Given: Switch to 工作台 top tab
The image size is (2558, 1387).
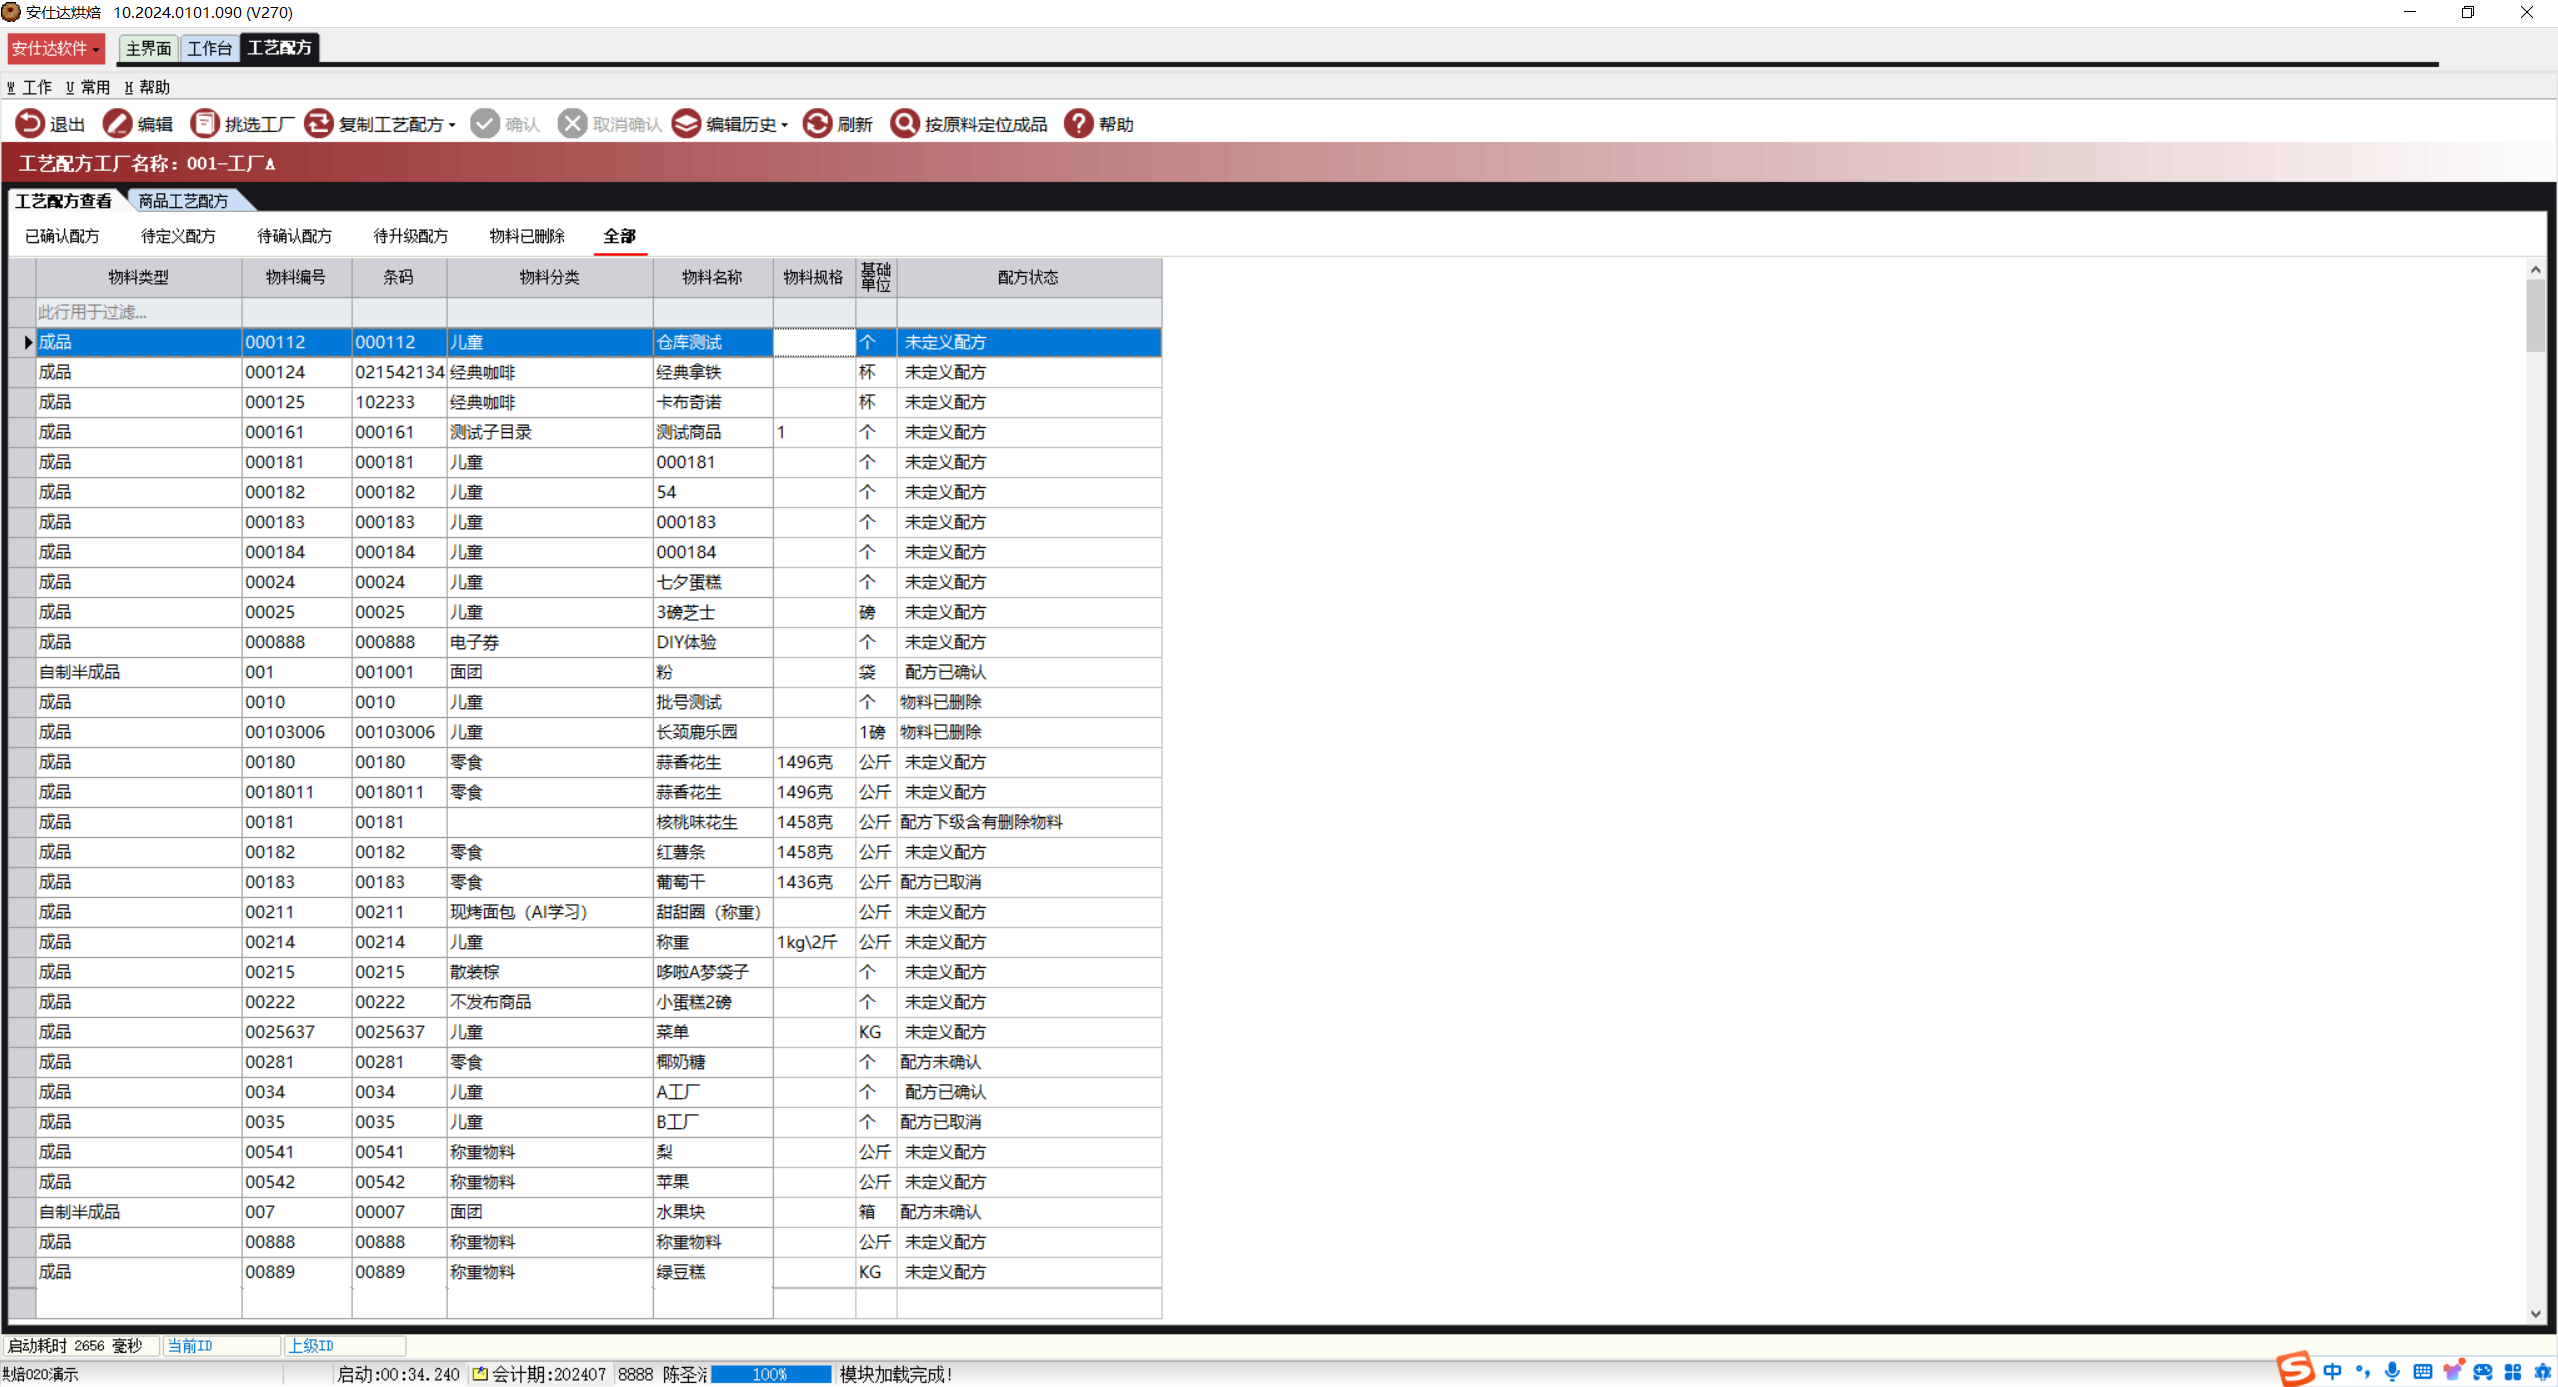Looking at the screenshot, I should tap(209, 48).
